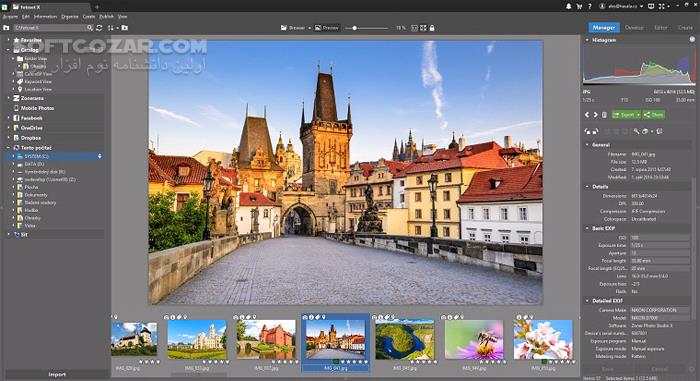Open the Publish menu
This screenshot has height=381, width=700.
[106, 17]
